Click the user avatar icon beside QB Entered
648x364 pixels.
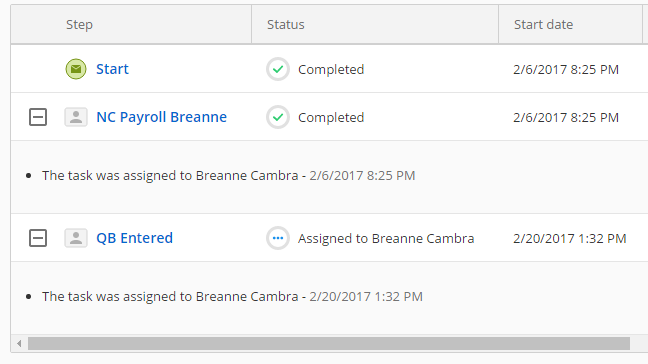pyautogui.click(x=76, y=238)
